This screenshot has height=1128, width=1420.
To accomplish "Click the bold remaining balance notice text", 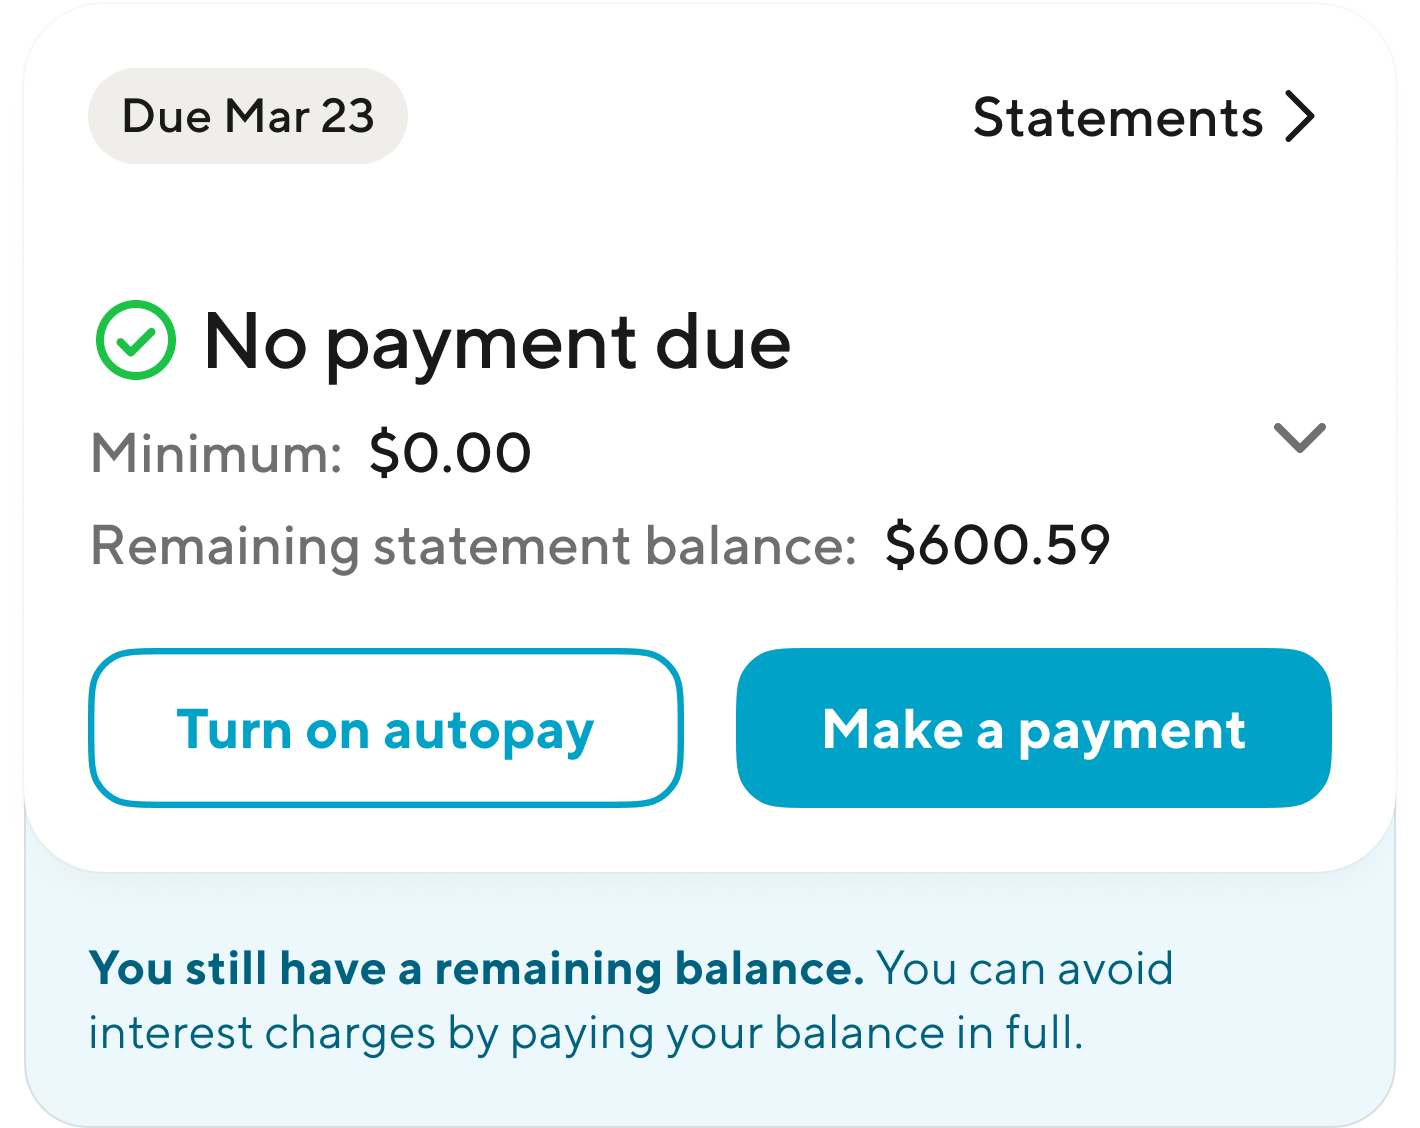I will coord(476,968).
